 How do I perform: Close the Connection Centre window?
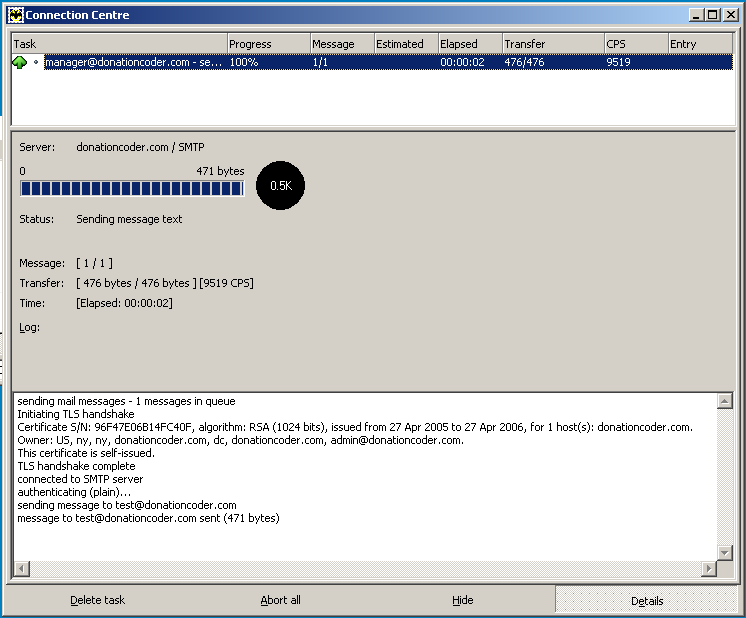click(x=730, y=15)
